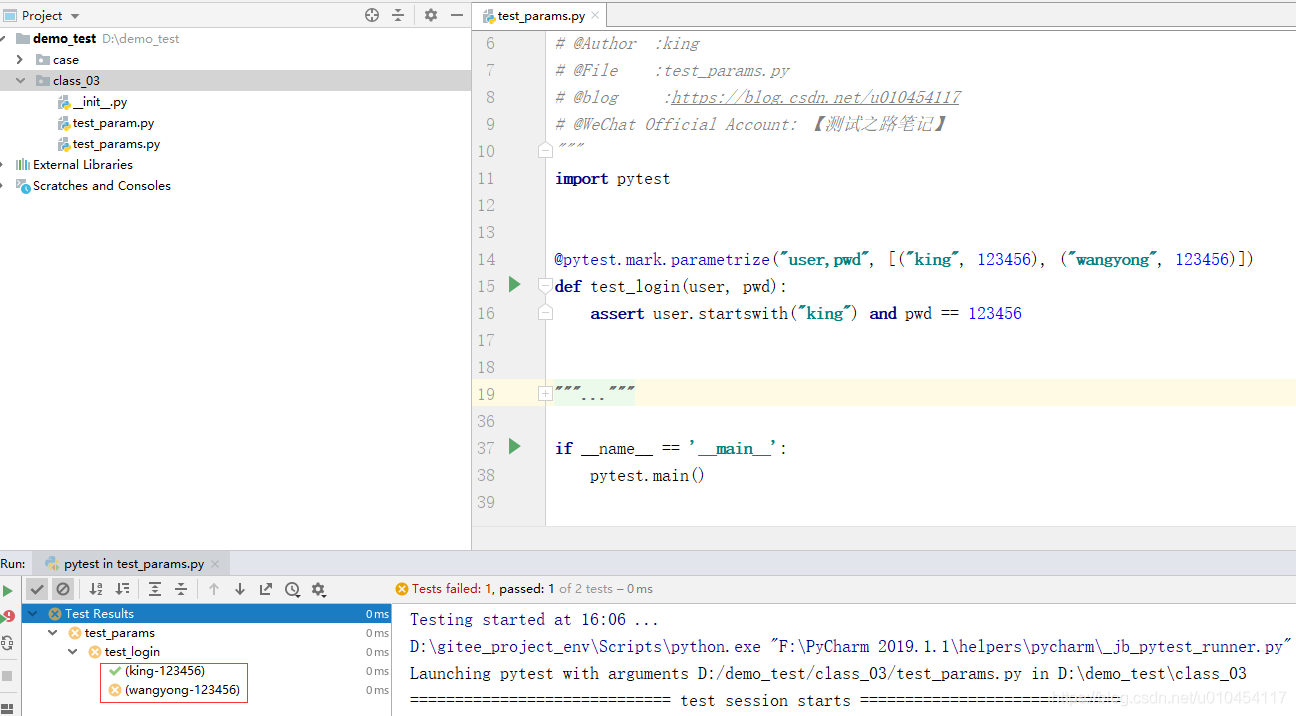Expand the folded docstring block

tap(545, 394)
